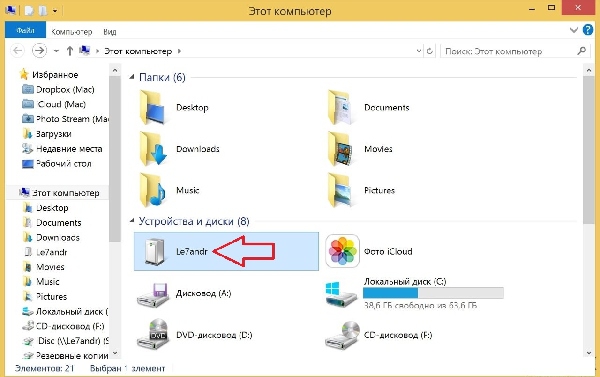Select Локальный диск (C:) drive icon
The height and width of the screenshot is (377, 600).
click(x=341, y=294)
